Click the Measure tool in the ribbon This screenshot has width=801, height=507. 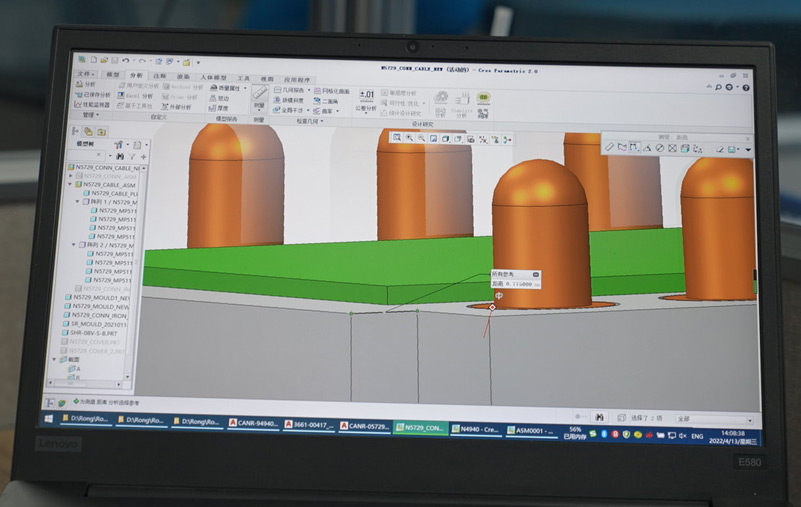point(259,95)
